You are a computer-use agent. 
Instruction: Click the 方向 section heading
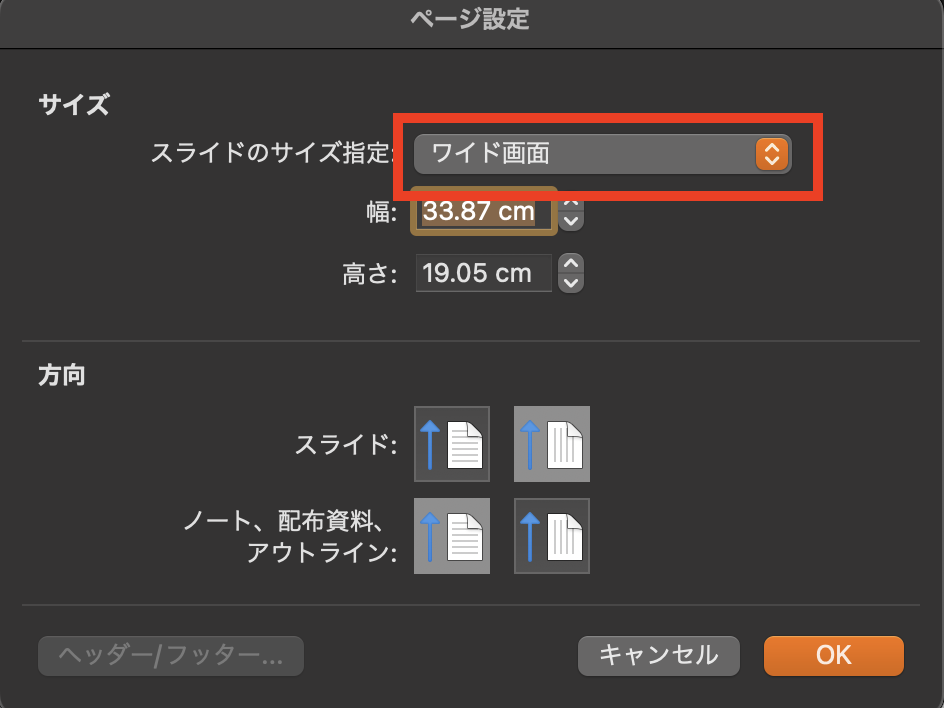click(62, 376)
